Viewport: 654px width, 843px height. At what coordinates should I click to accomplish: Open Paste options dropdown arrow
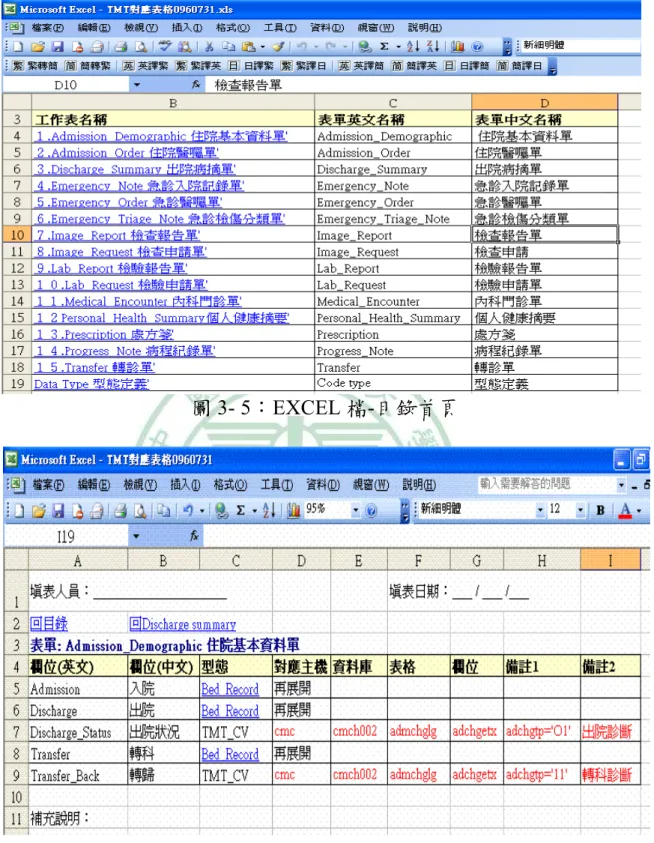tap(262, 47)
